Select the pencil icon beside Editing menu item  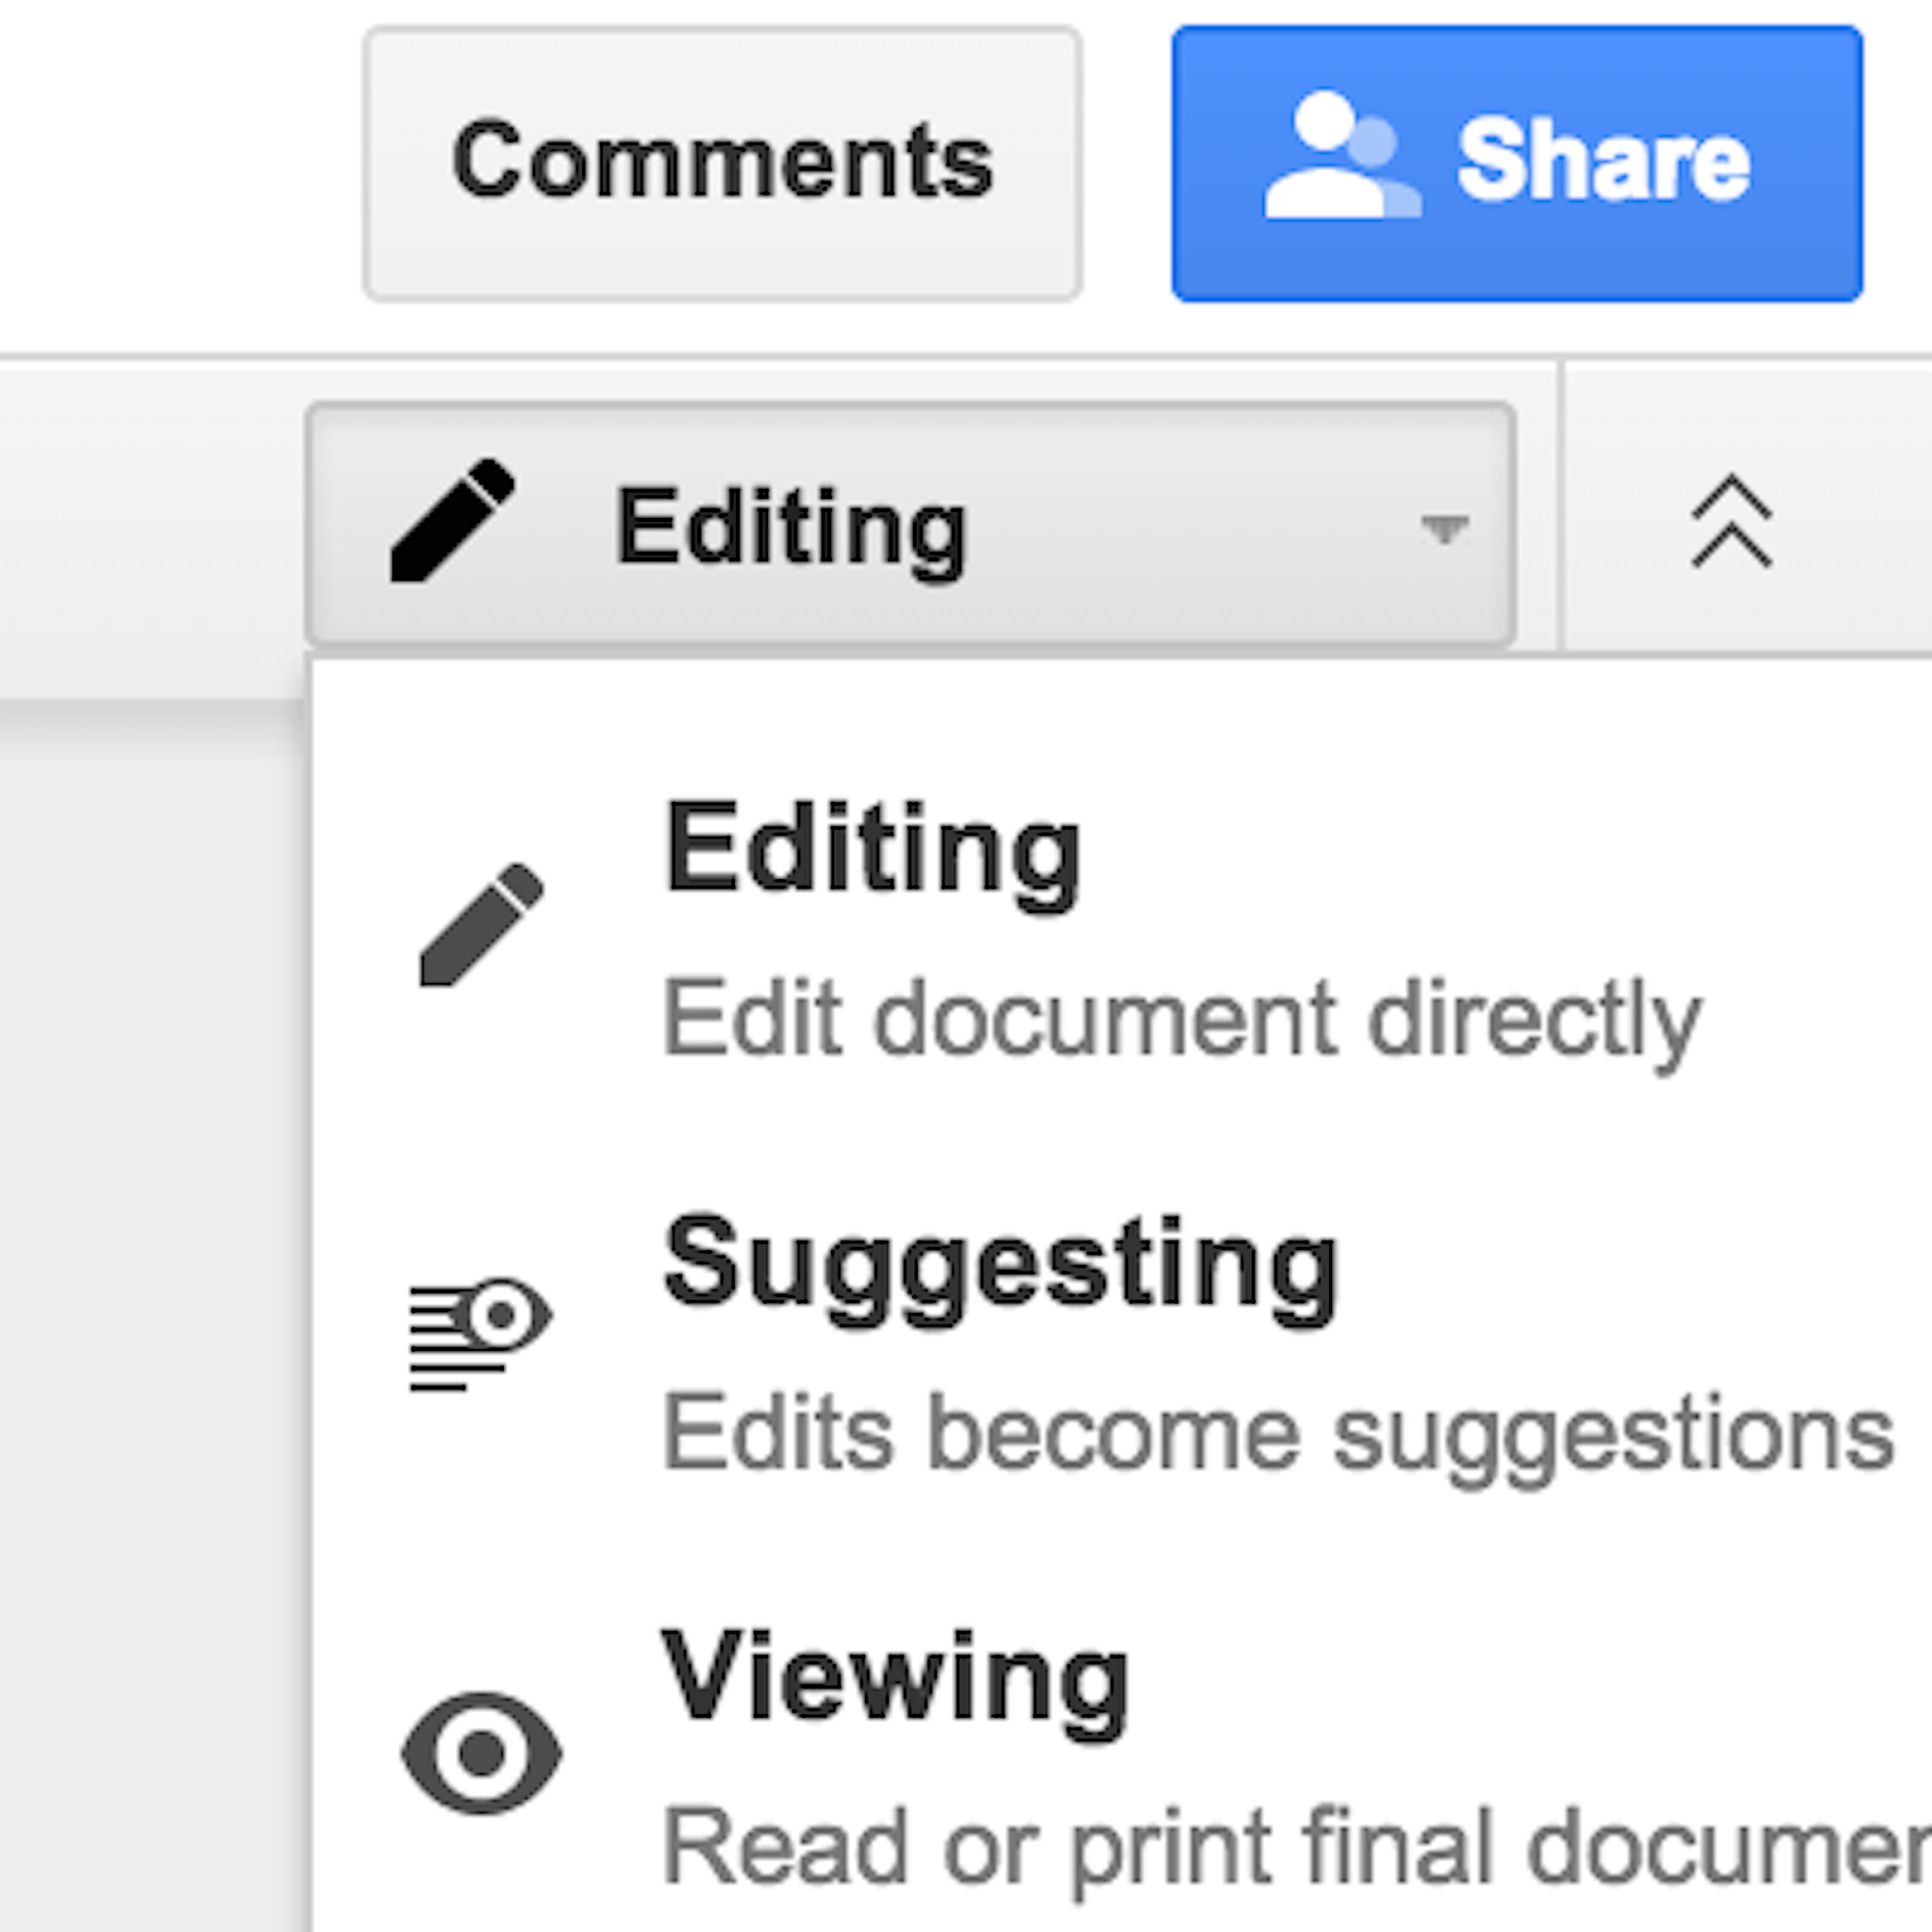(x=484, y=930)
